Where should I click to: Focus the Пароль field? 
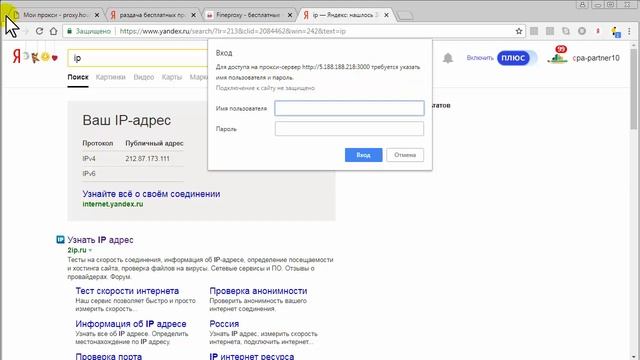[x=349, y=129]
